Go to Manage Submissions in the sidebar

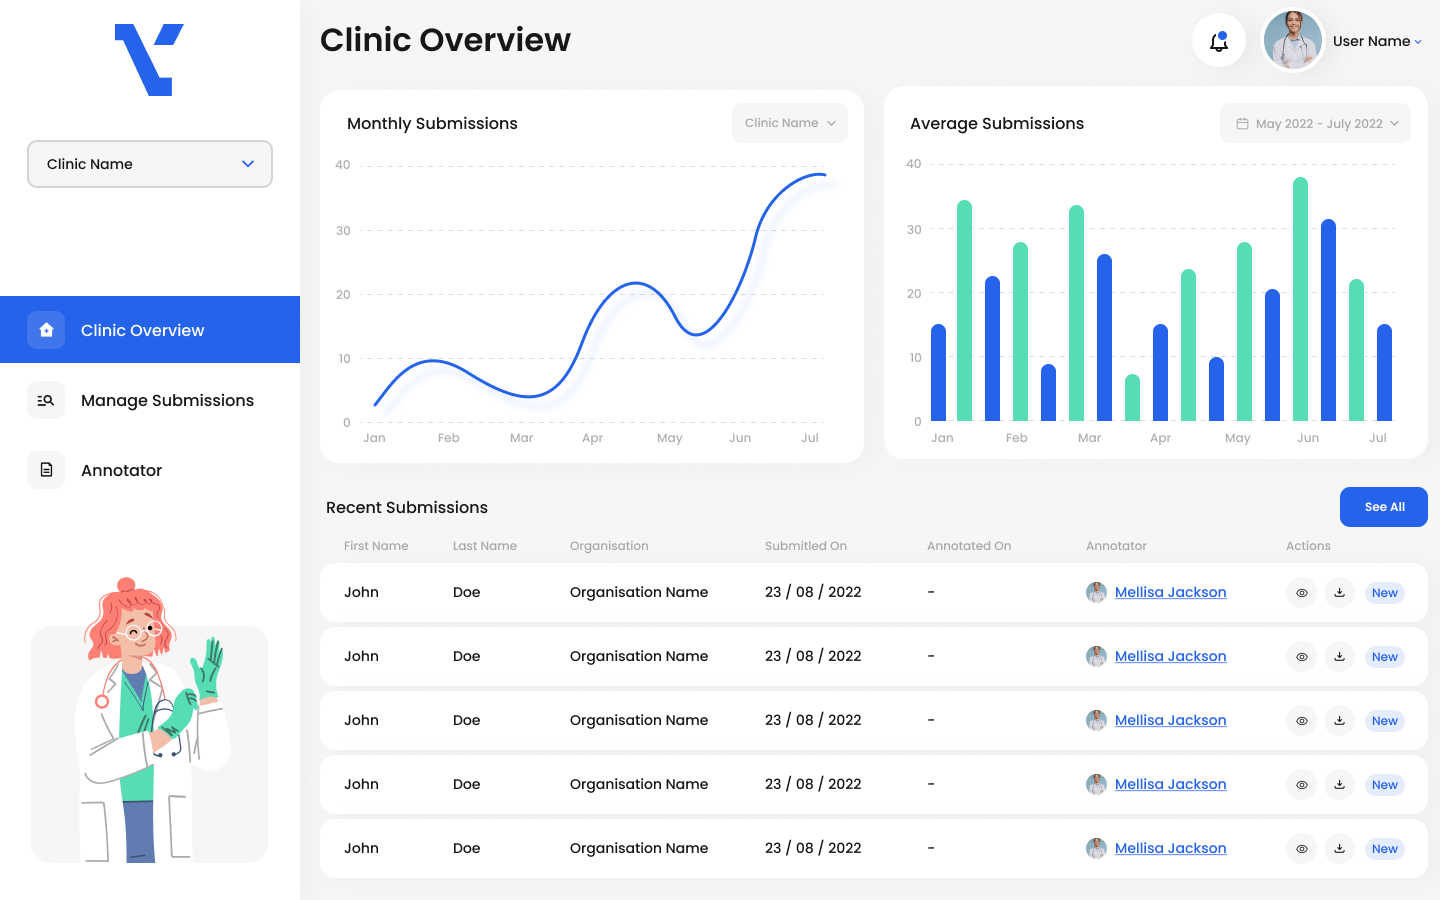[167, 400]
